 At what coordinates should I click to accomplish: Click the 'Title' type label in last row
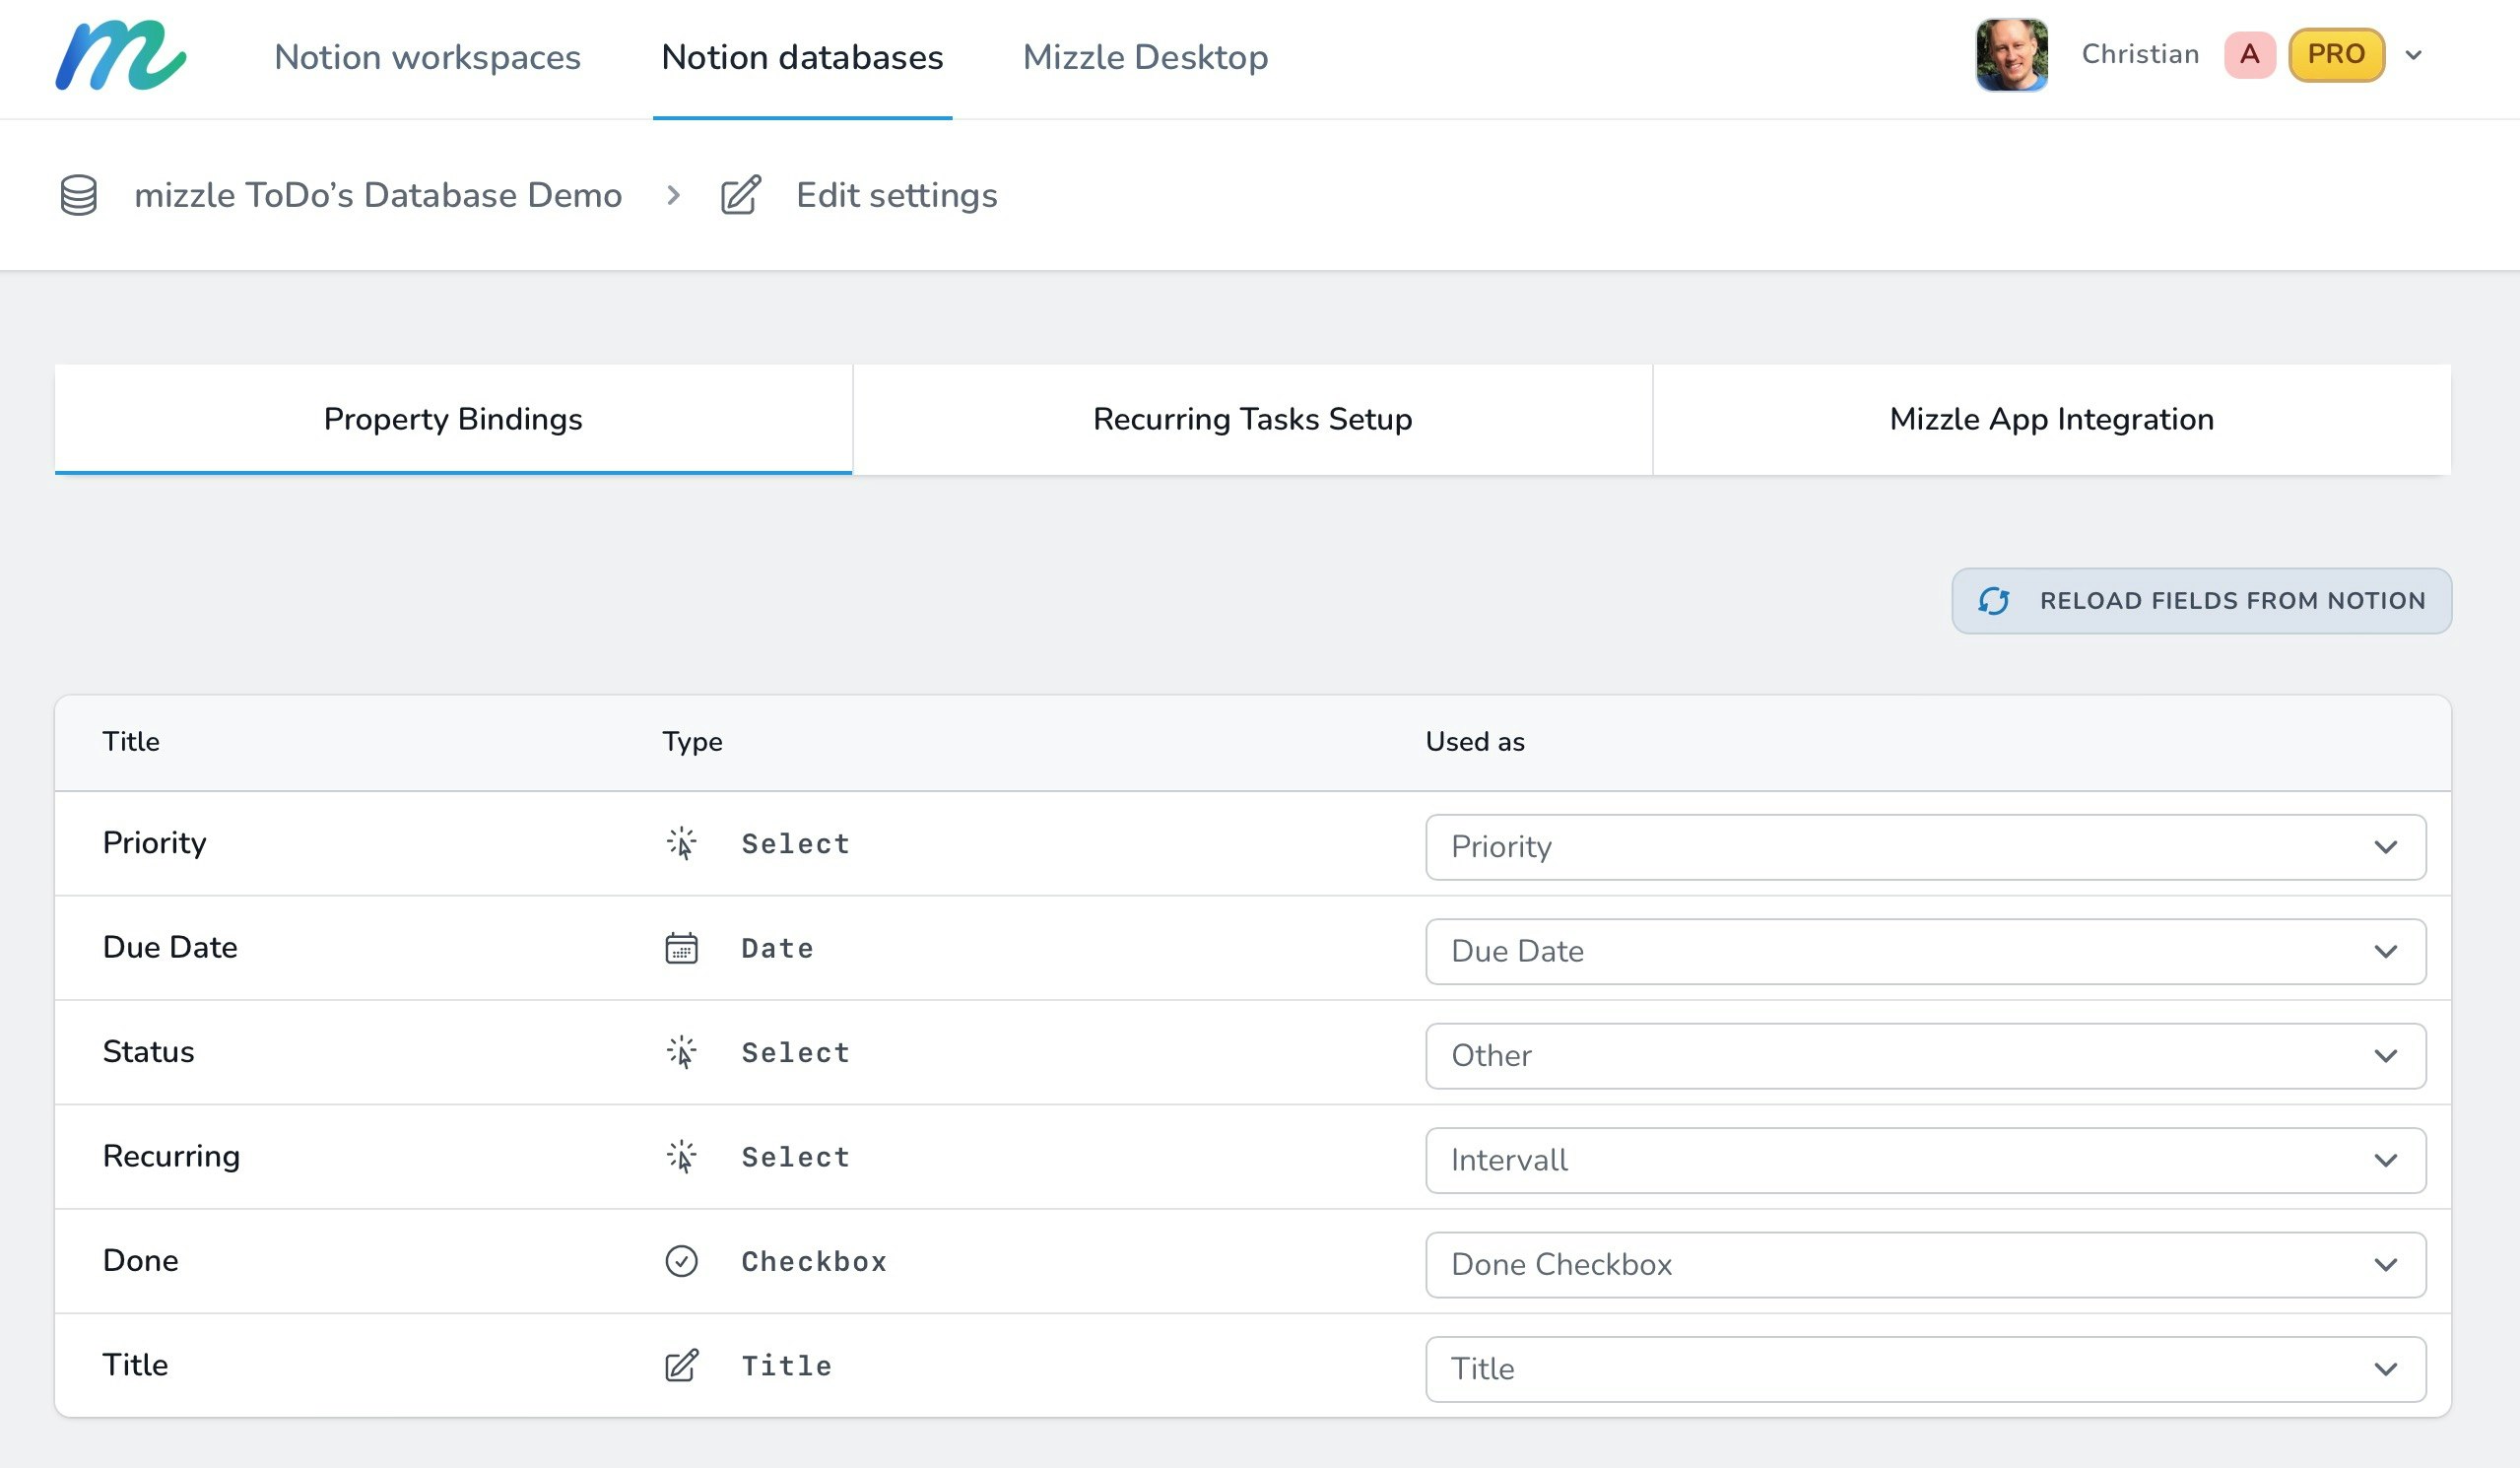tap(786, 1366)
